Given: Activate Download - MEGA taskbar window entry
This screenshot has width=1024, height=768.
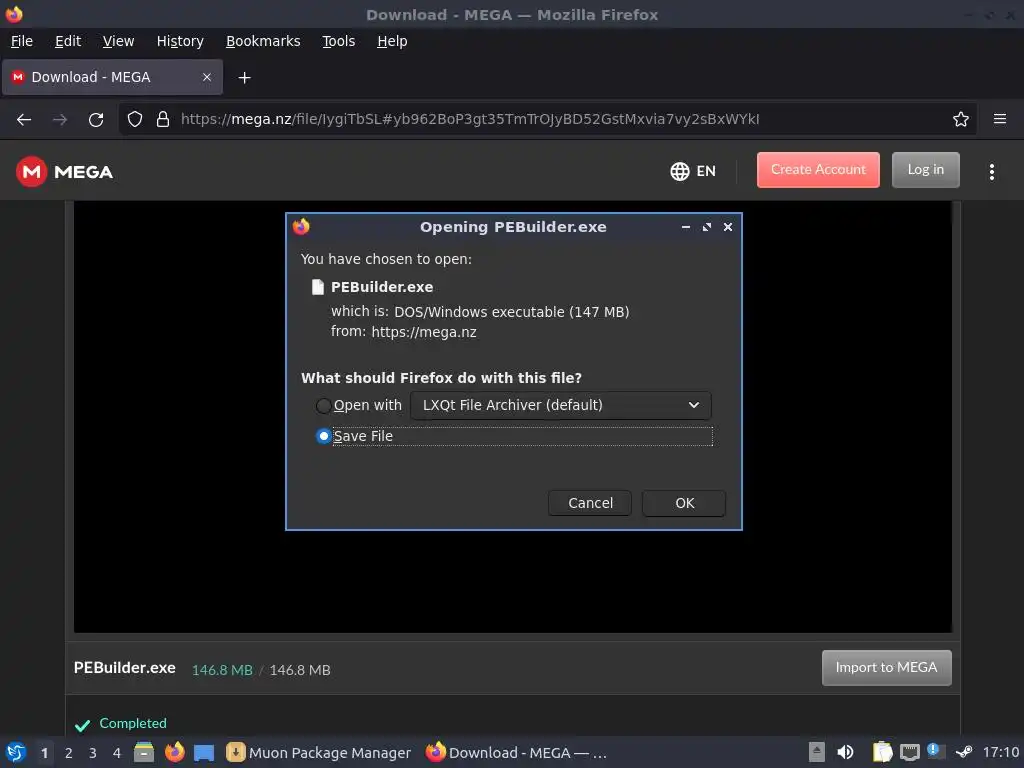Looking at the screenshot, I should [x=517, y=753].
